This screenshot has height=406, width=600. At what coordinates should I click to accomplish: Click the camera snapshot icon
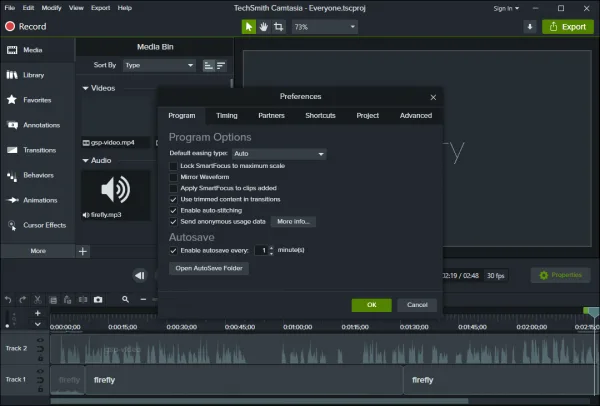click(x=98, y=300)
